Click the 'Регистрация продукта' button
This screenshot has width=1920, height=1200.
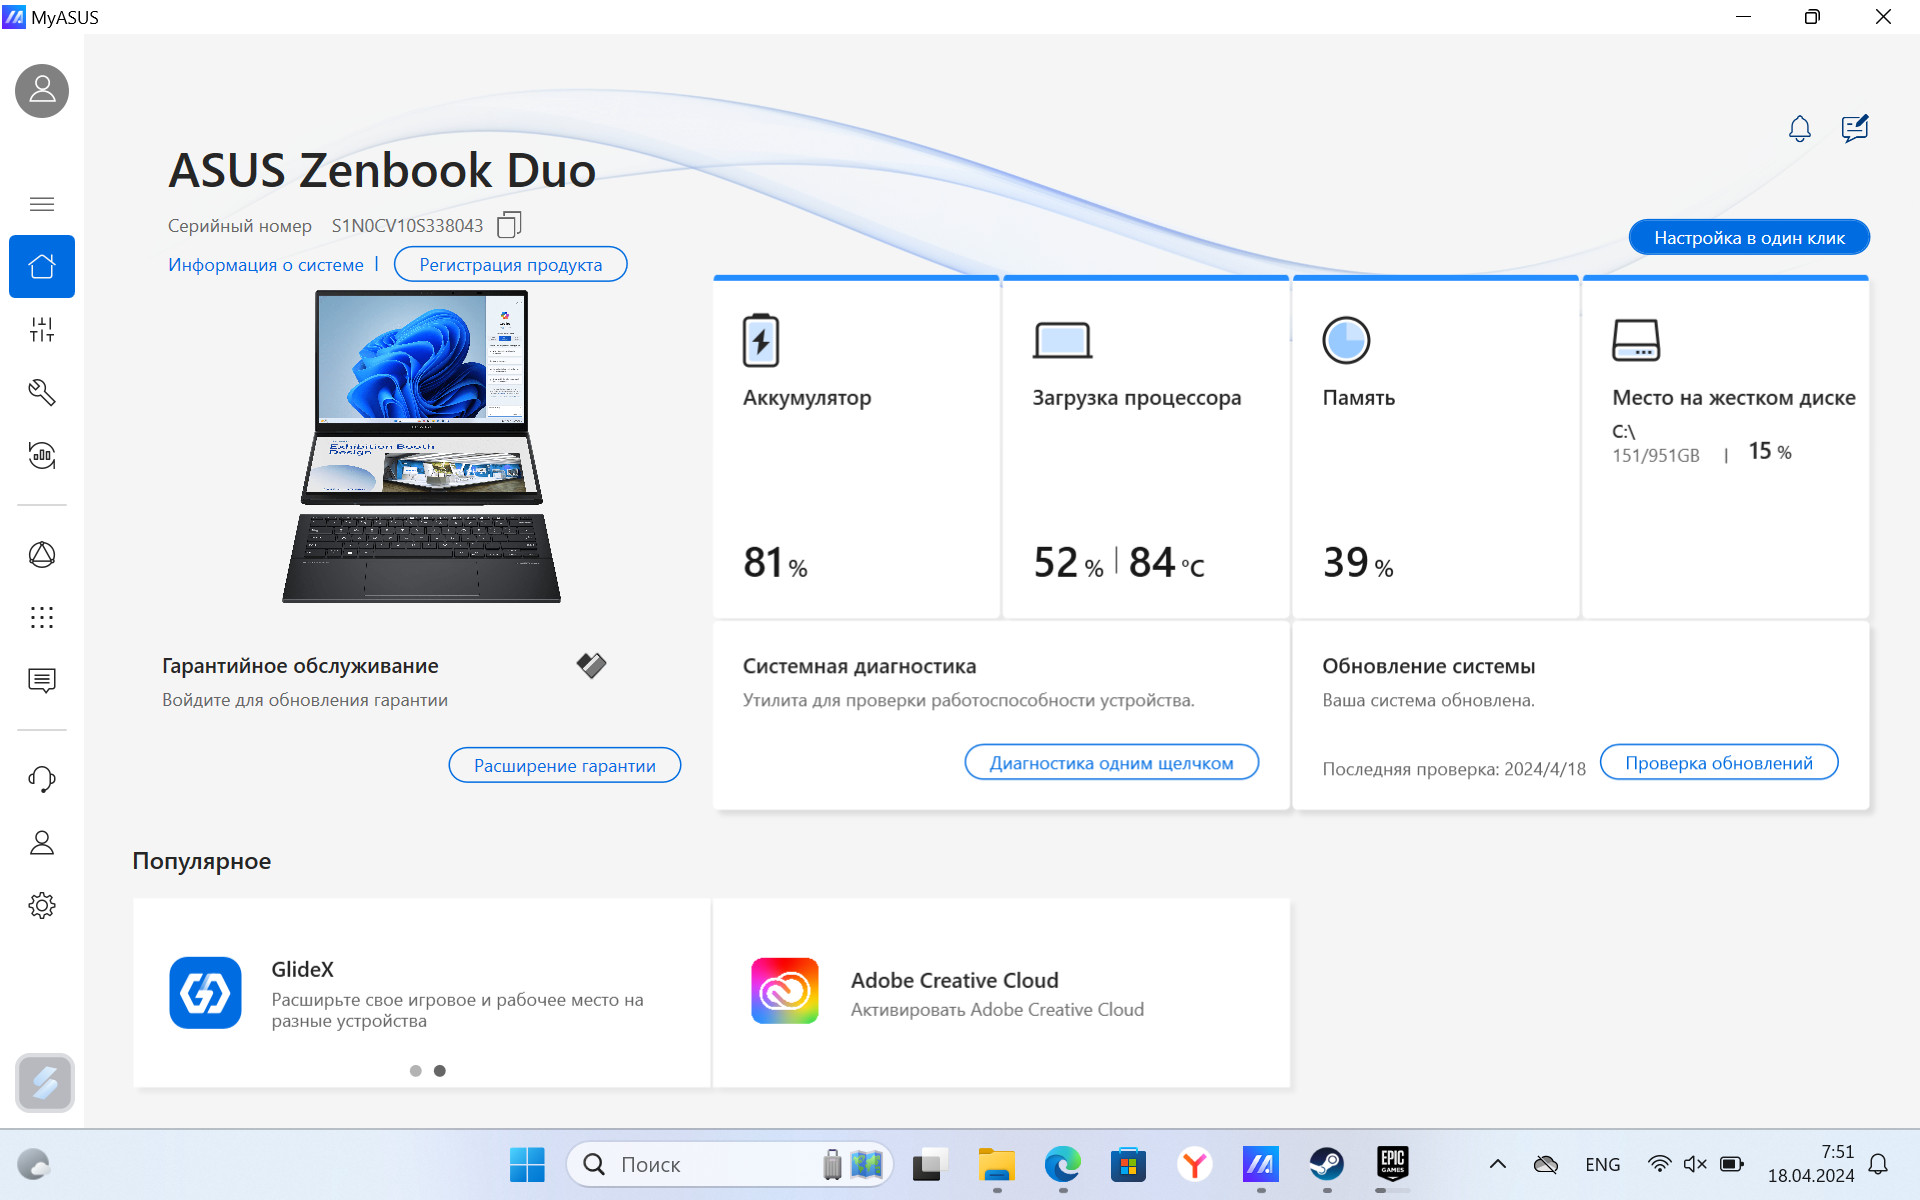pos(511,265)
